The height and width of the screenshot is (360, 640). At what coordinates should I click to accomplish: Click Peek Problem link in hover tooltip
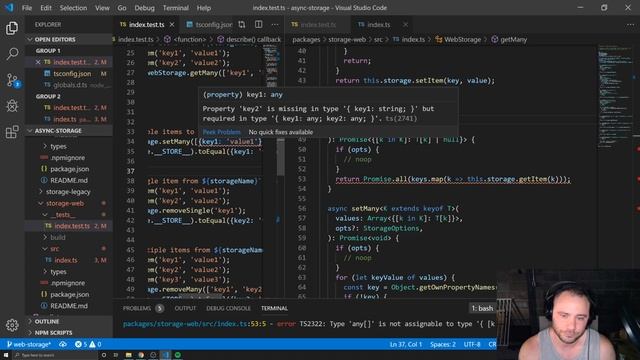[222, 132]
